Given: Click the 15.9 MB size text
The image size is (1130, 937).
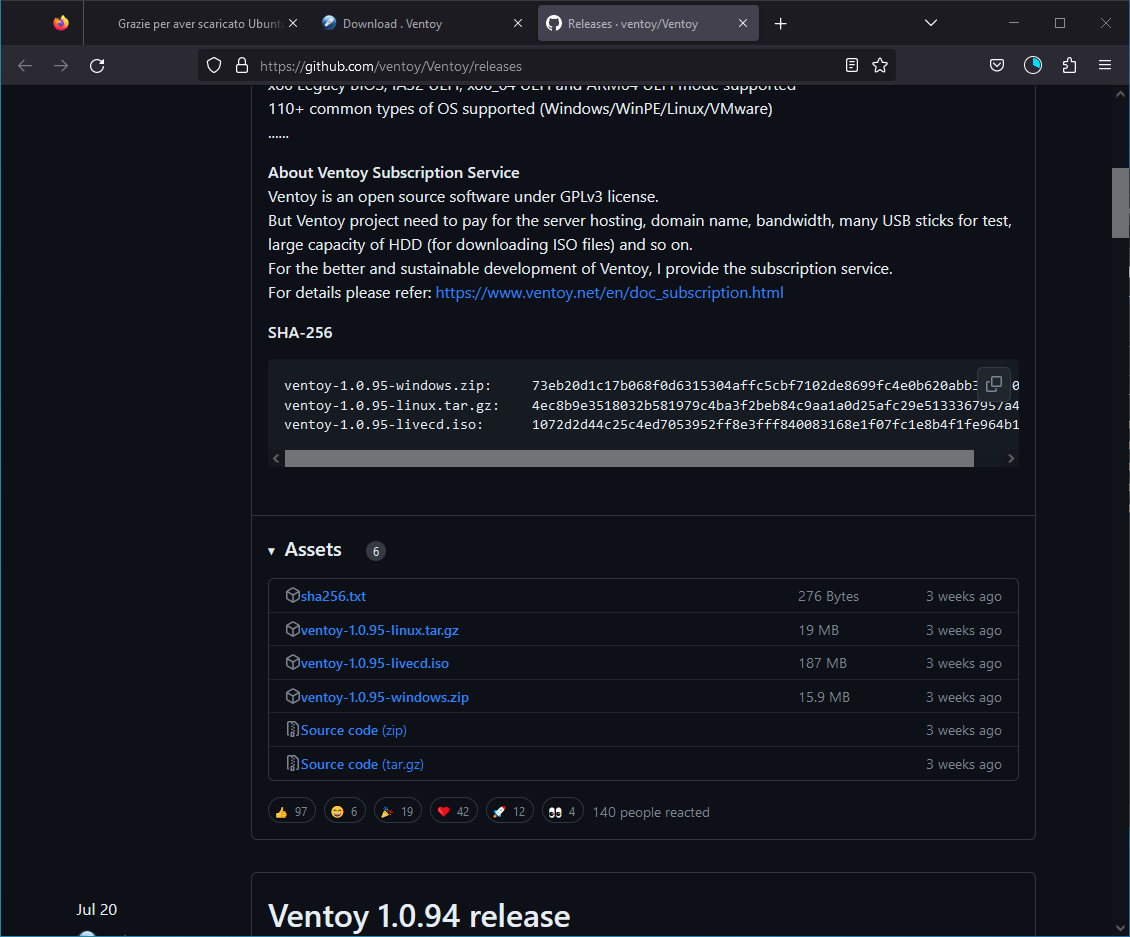Looking at the screenshot, I should click(x=824, y=697).
